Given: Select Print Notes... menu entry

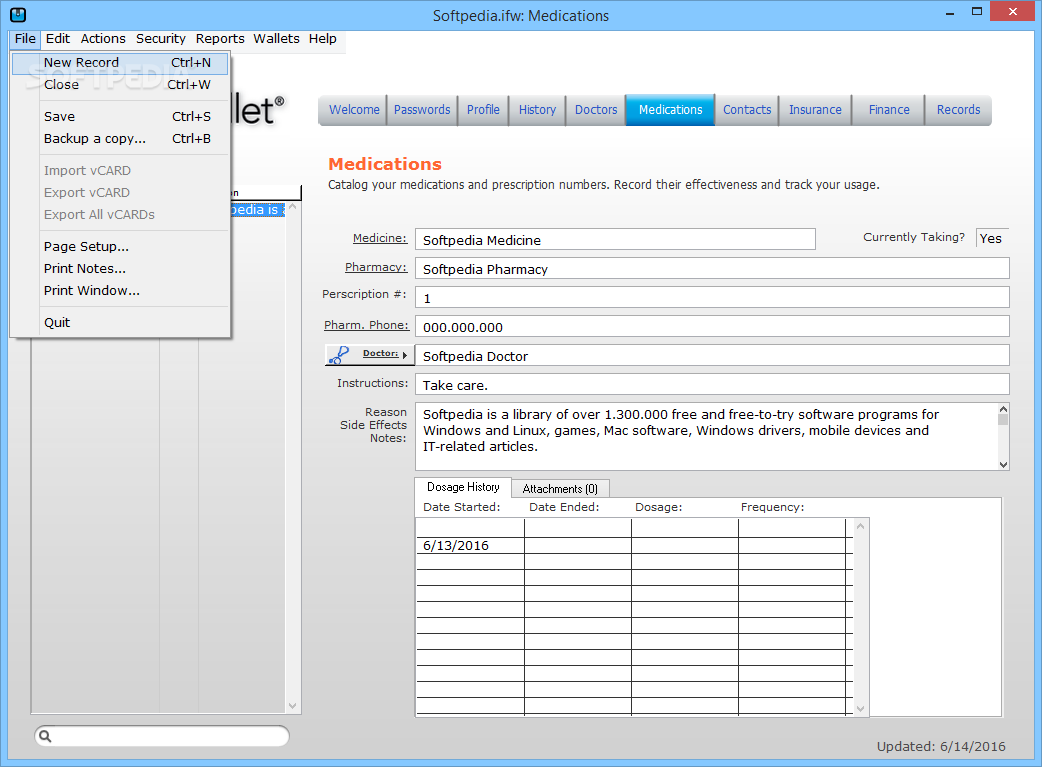Looking at the screenshot, I should click(120, 269).
